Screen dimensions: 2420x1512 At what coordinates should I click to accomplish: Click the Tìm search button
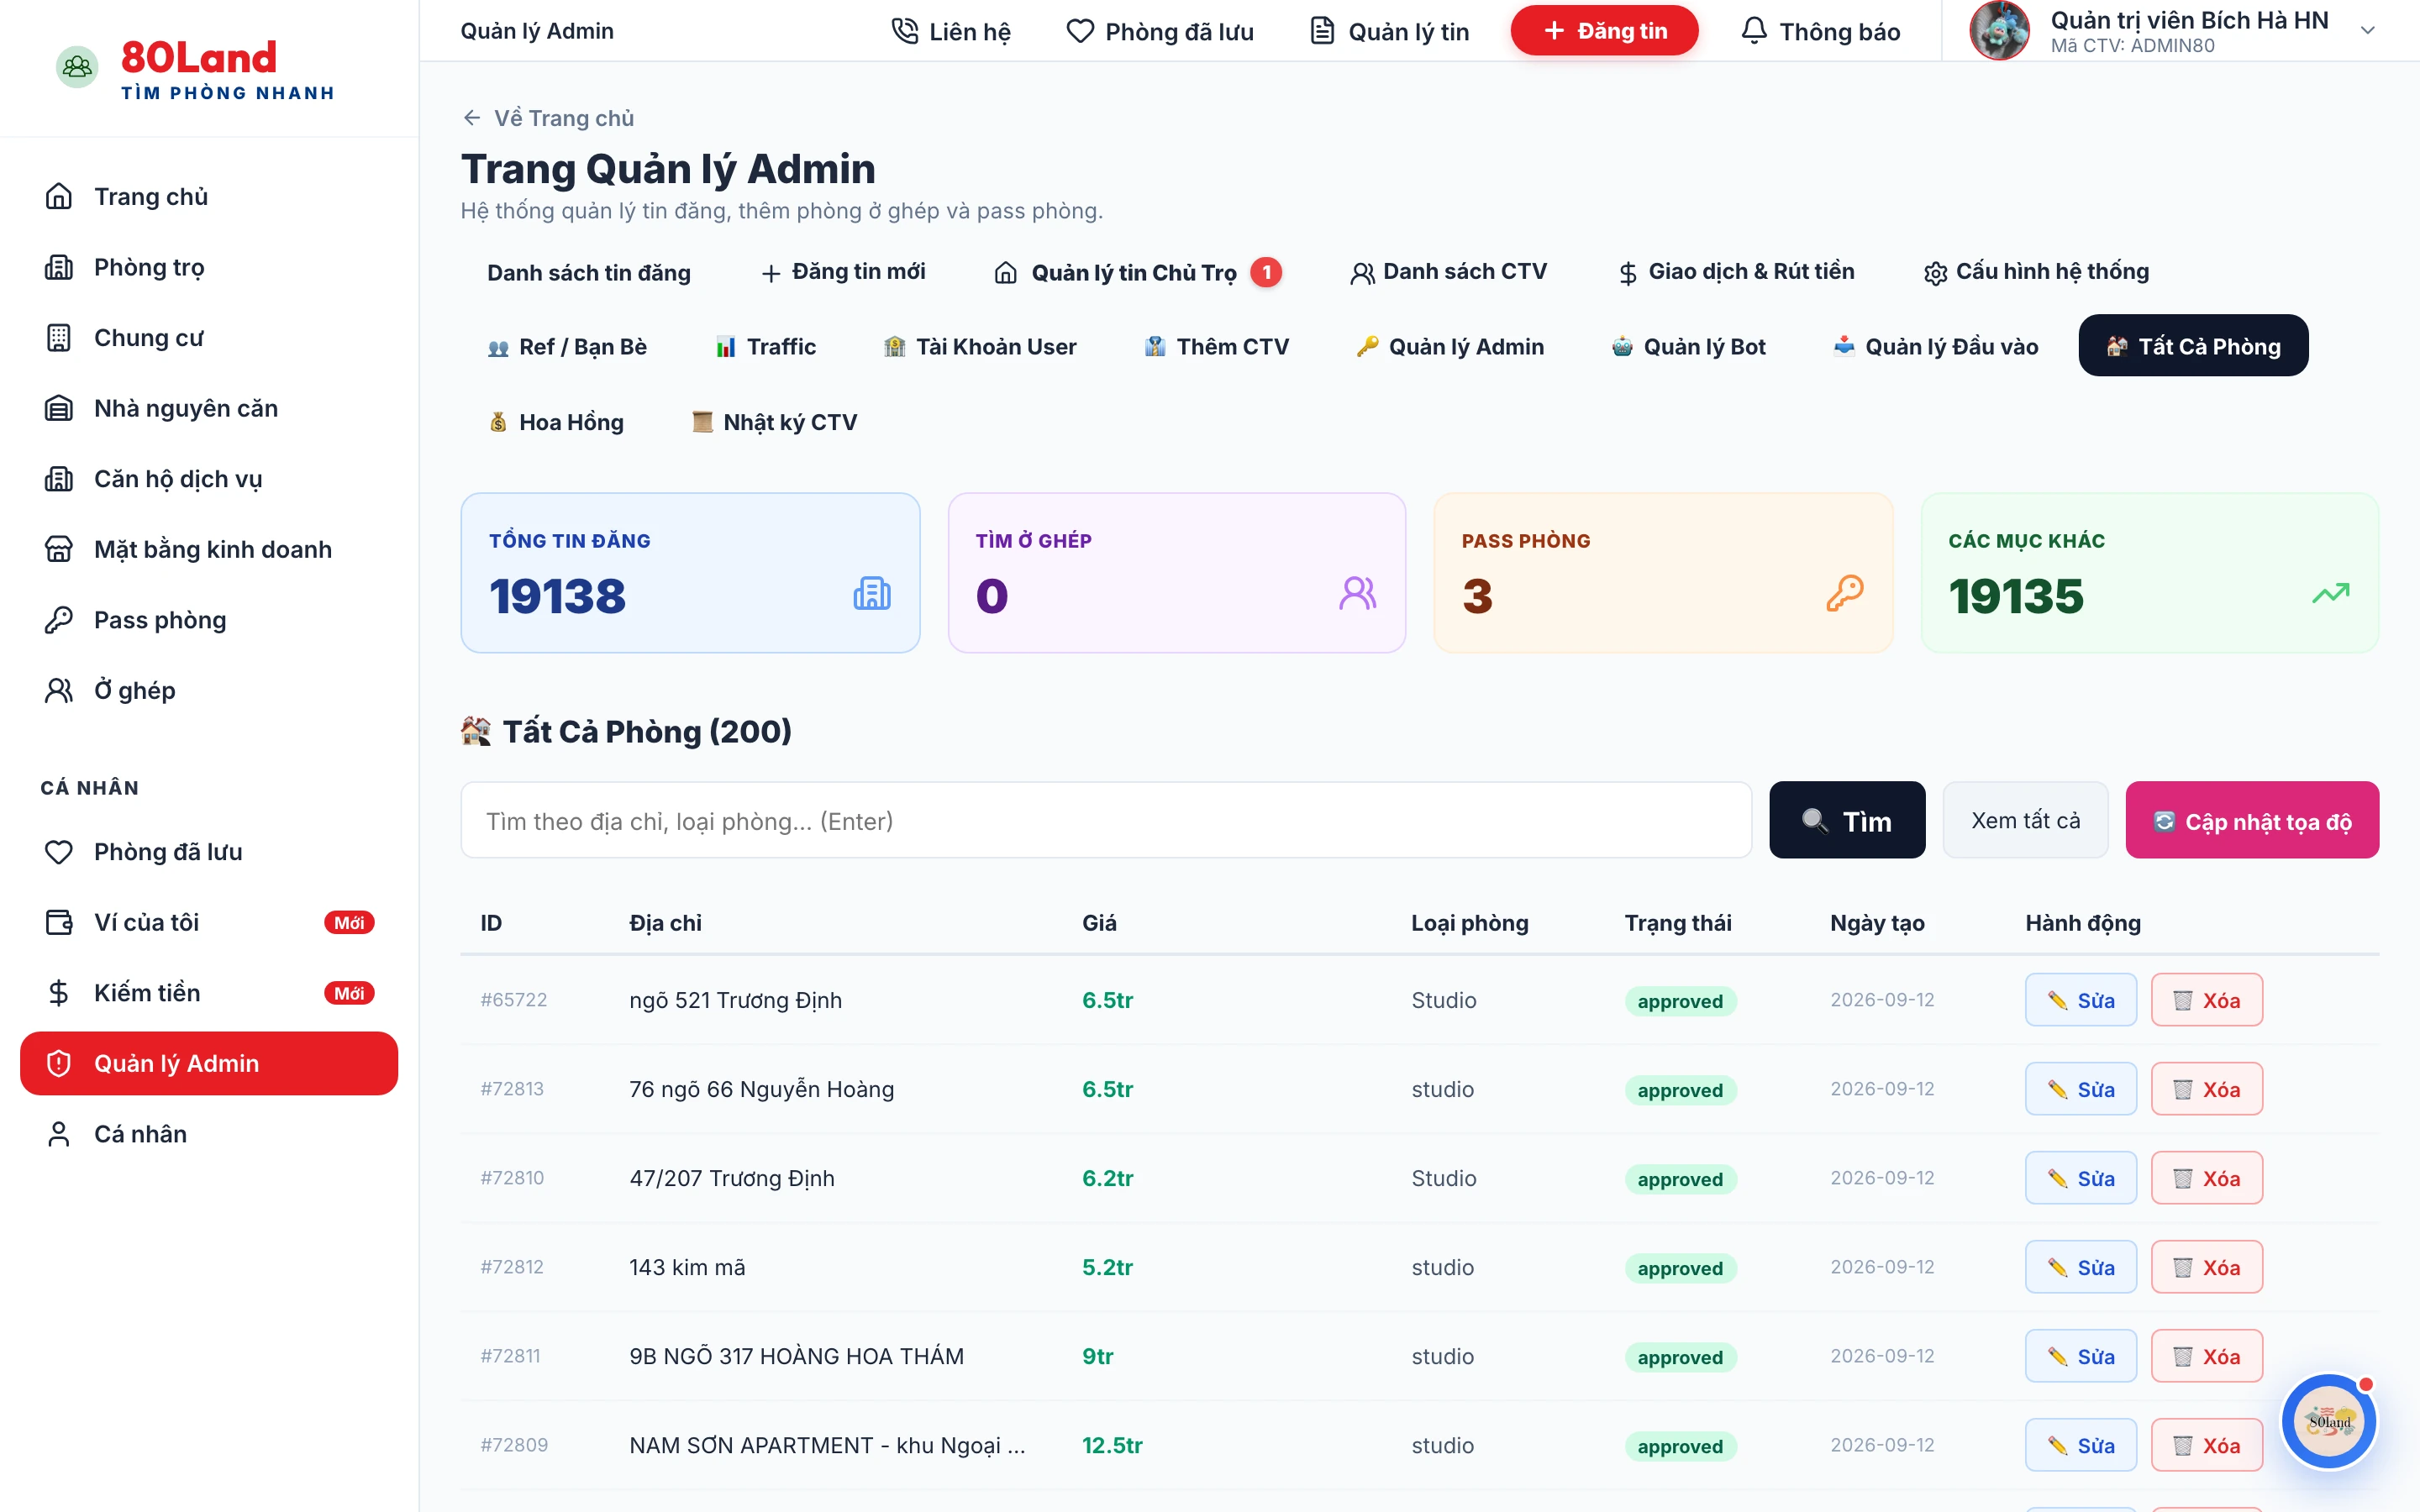tap(1847, 820)
